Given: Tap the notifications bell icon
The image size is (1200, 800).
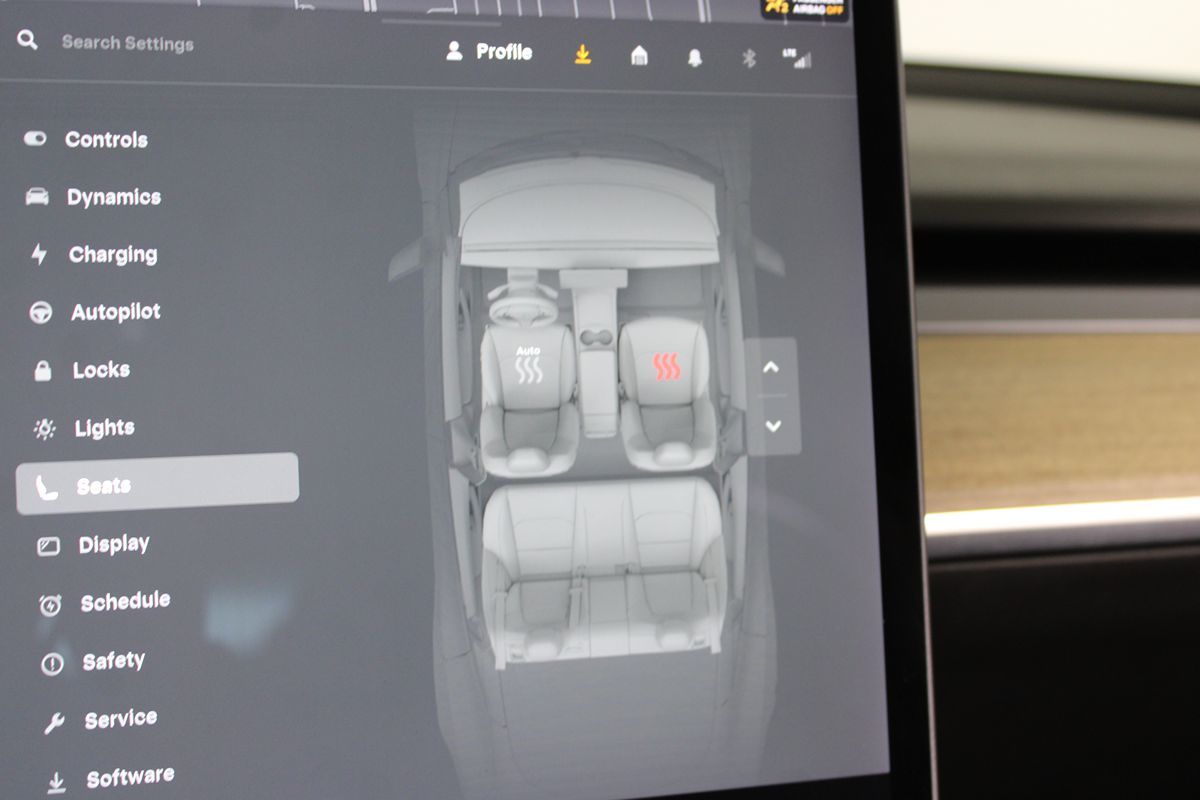Looking at the screenshot, I should pos(694,58).
